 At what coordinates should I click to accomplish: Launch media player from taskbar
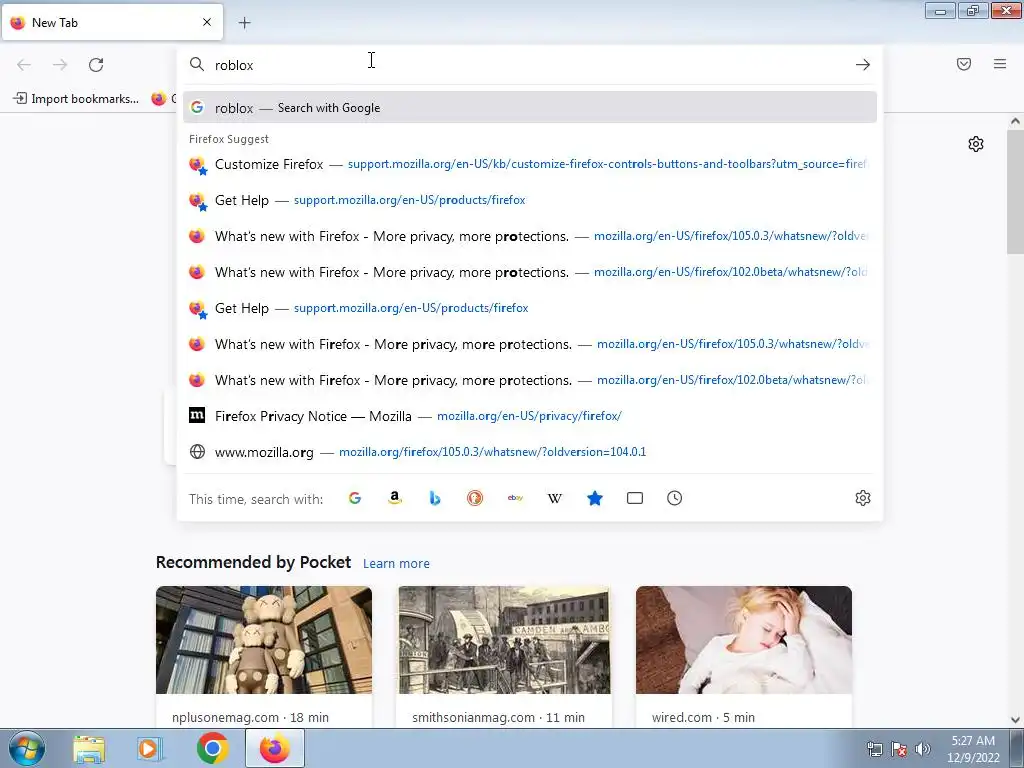[x=149, y=749]
